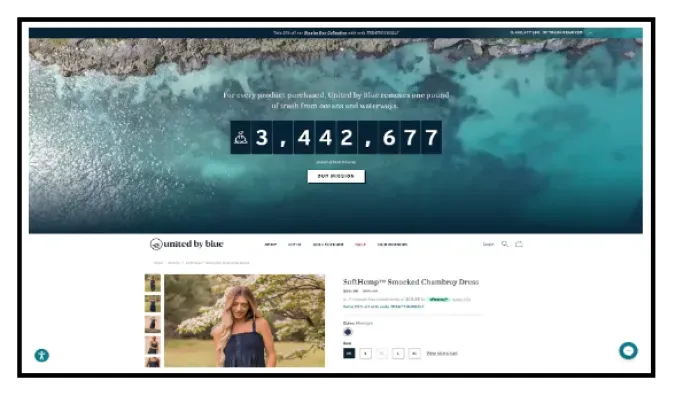This screenshot has height=395, width=673.
Task: Open the search magnifier icon
Action: tap(505, 244)
